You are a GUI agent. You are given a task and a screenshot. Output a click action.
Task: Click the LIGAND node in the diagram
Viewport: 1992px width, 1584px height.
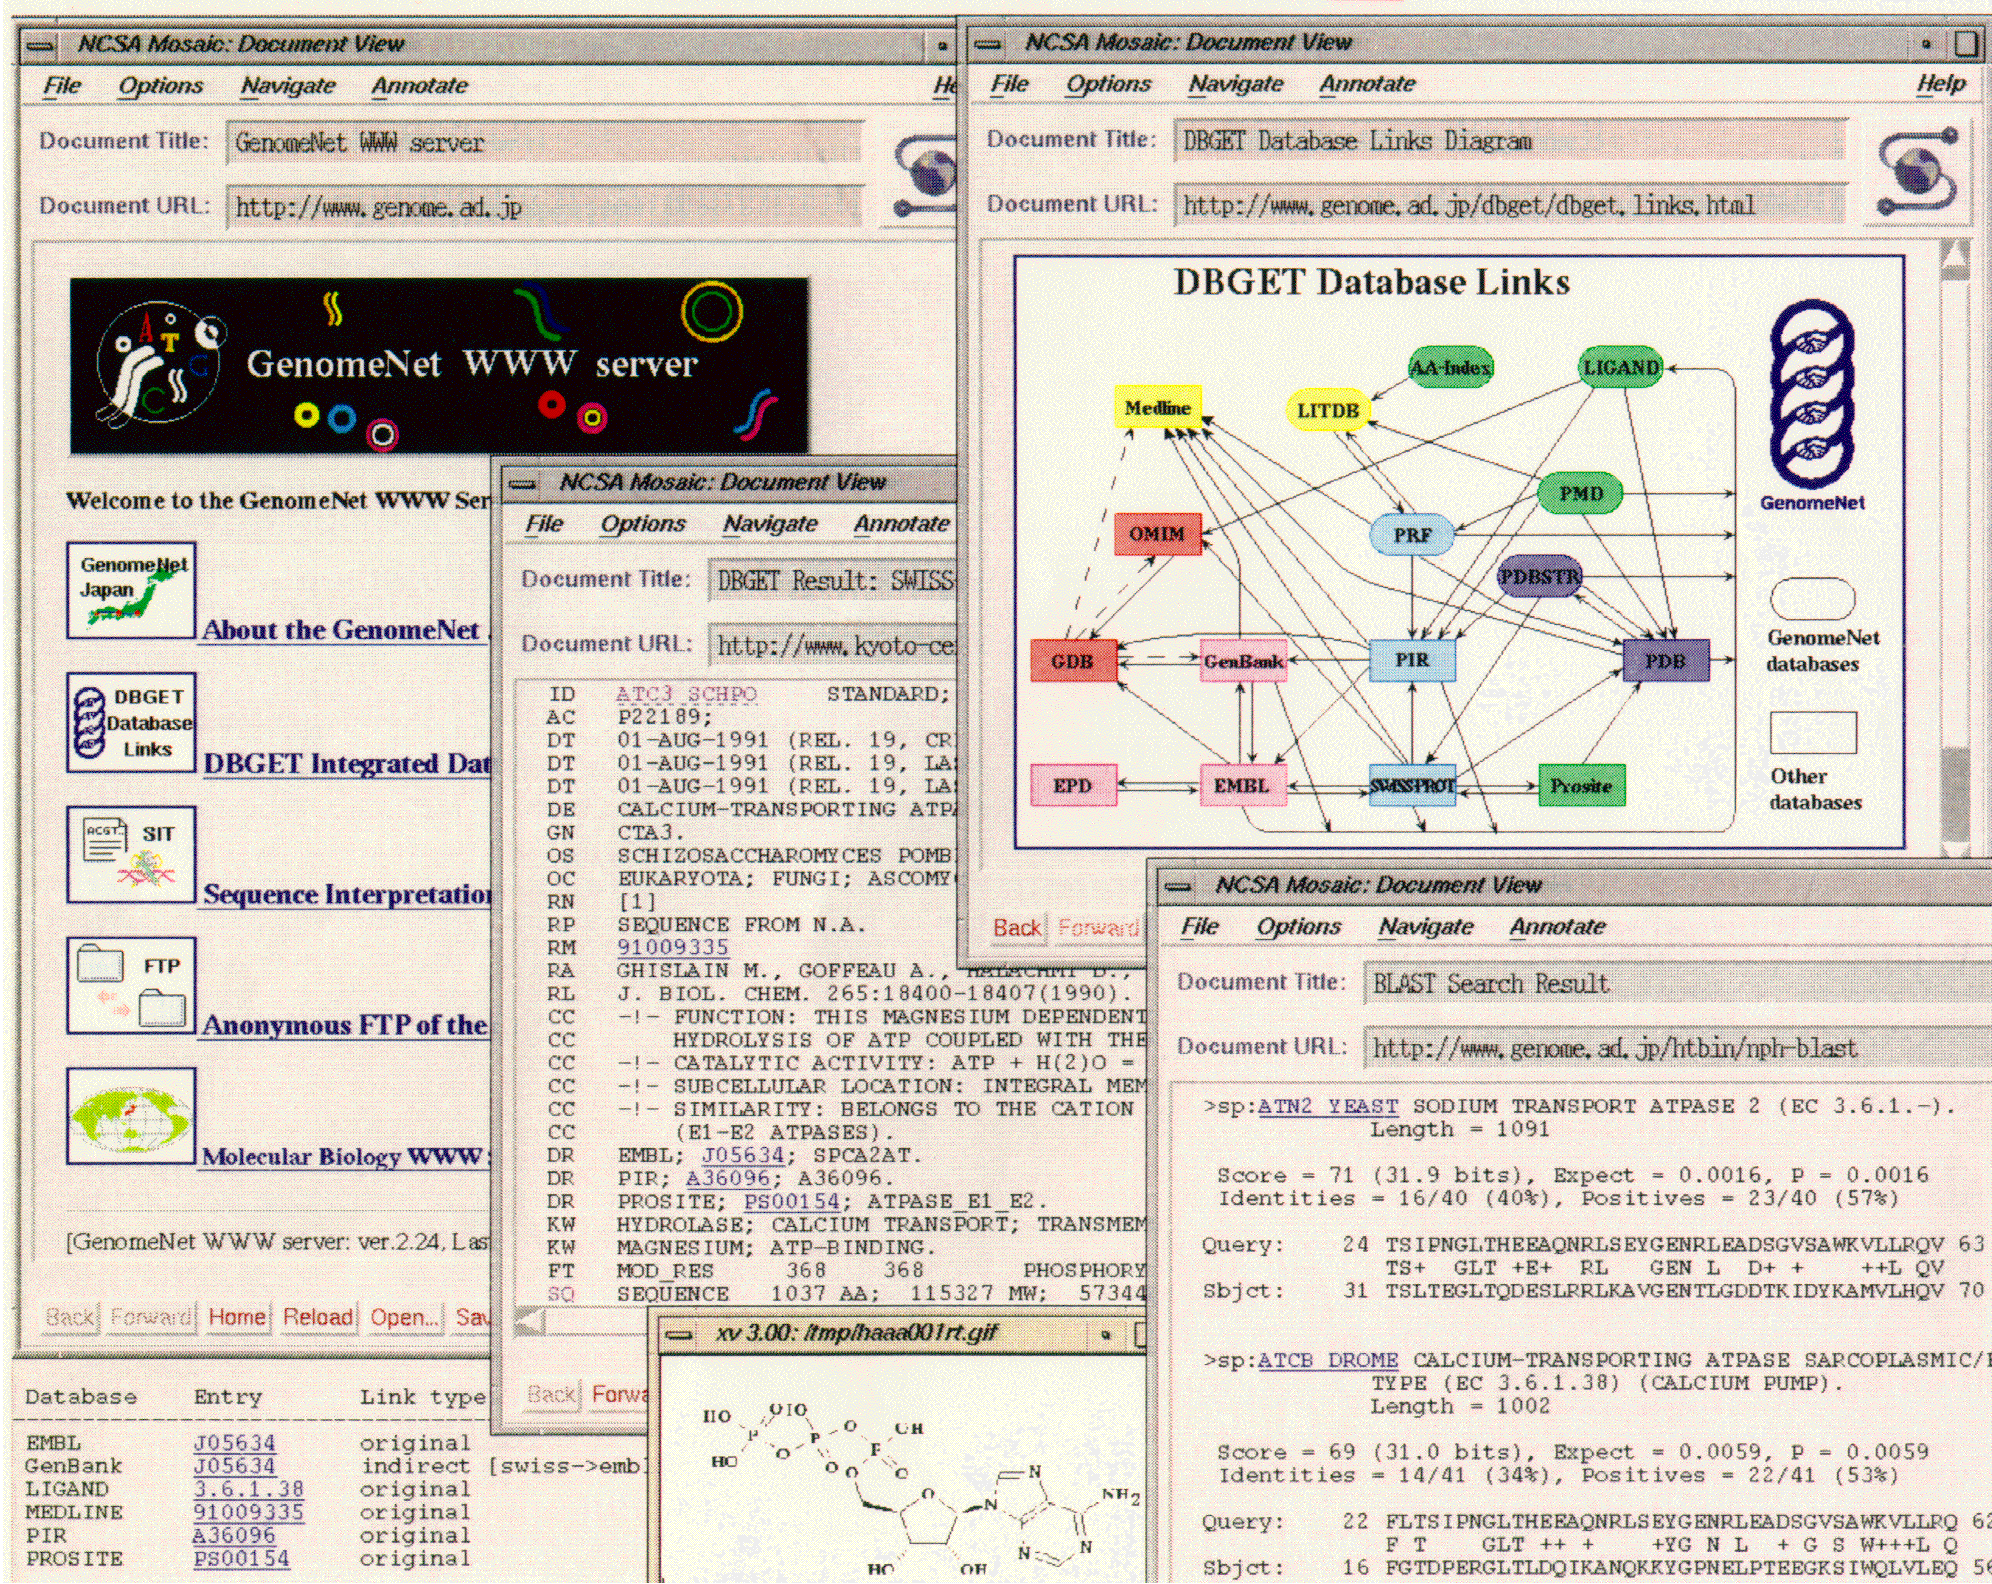pyautogui.click(x=1621, y=367)
